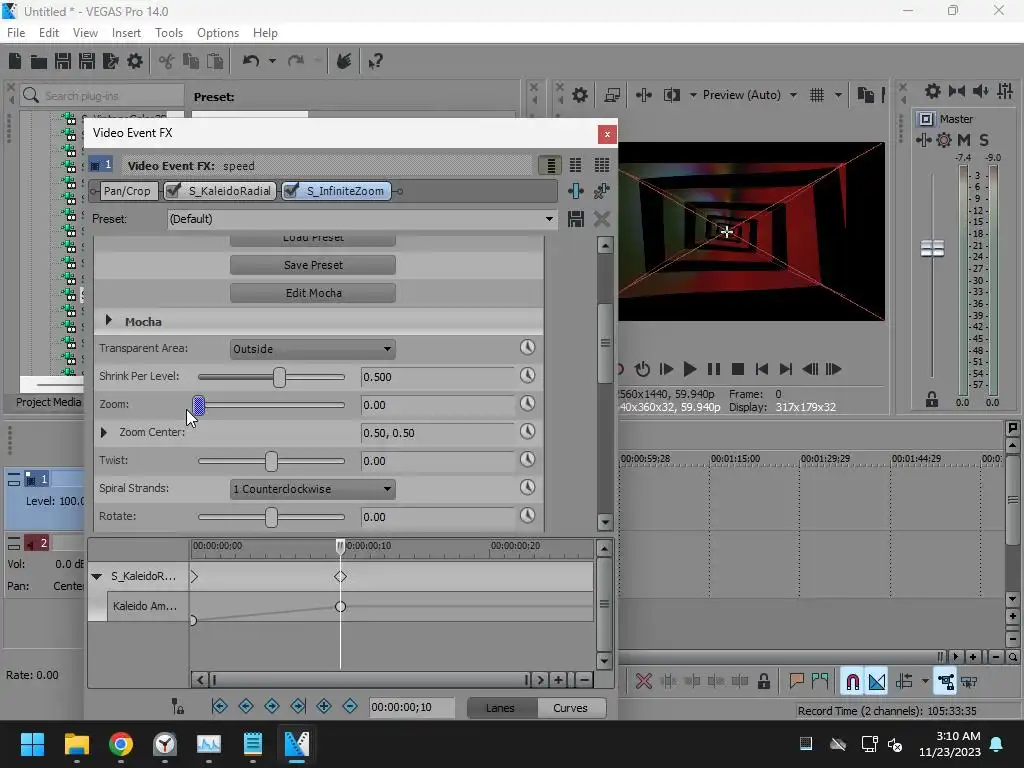Toggle animation for Shrink Per Level
Screen dimensions: 1024x768
(x=527, y=376)
